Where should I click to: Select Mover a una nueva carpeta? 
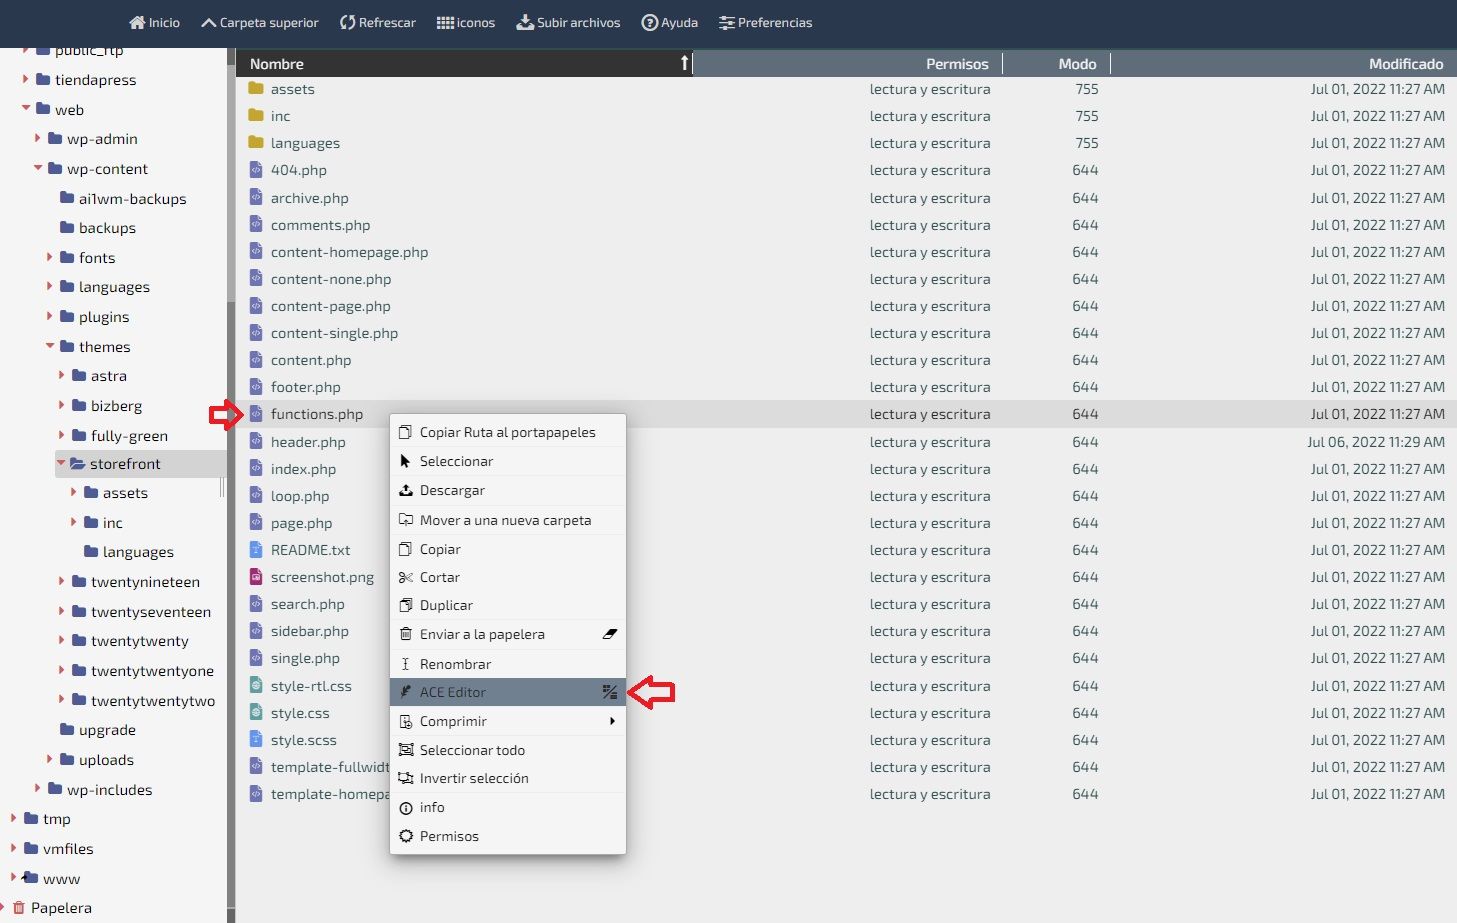click(507, 520)
